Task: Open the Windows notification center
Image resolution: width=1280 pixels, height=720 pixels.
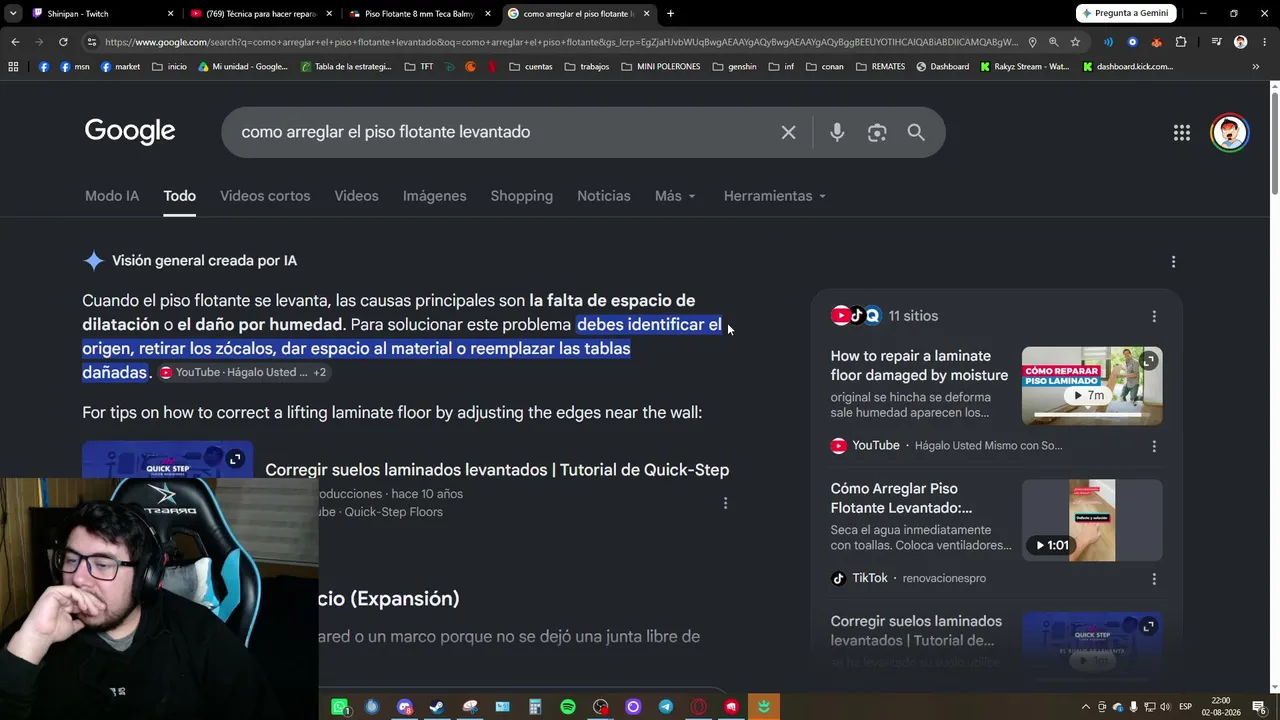Action: [x=1259, y=707]
